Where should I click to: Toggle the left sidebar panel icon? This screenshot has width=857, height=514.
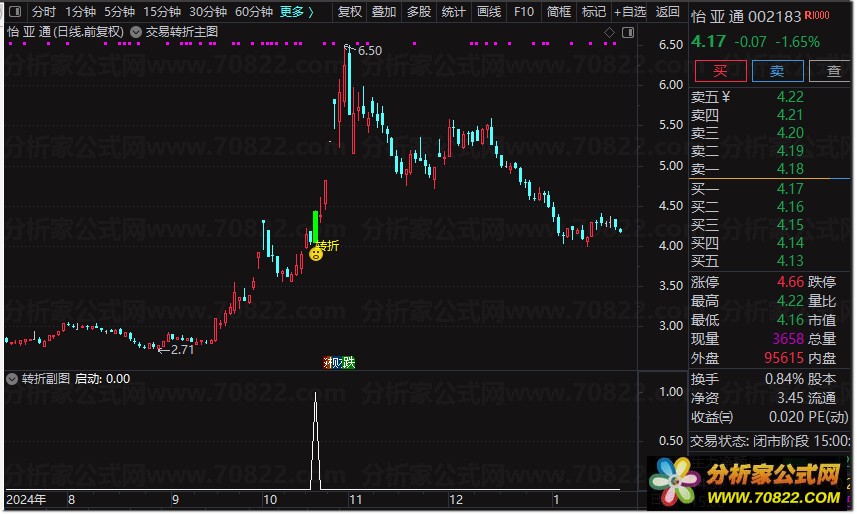[x=15, y=11]
